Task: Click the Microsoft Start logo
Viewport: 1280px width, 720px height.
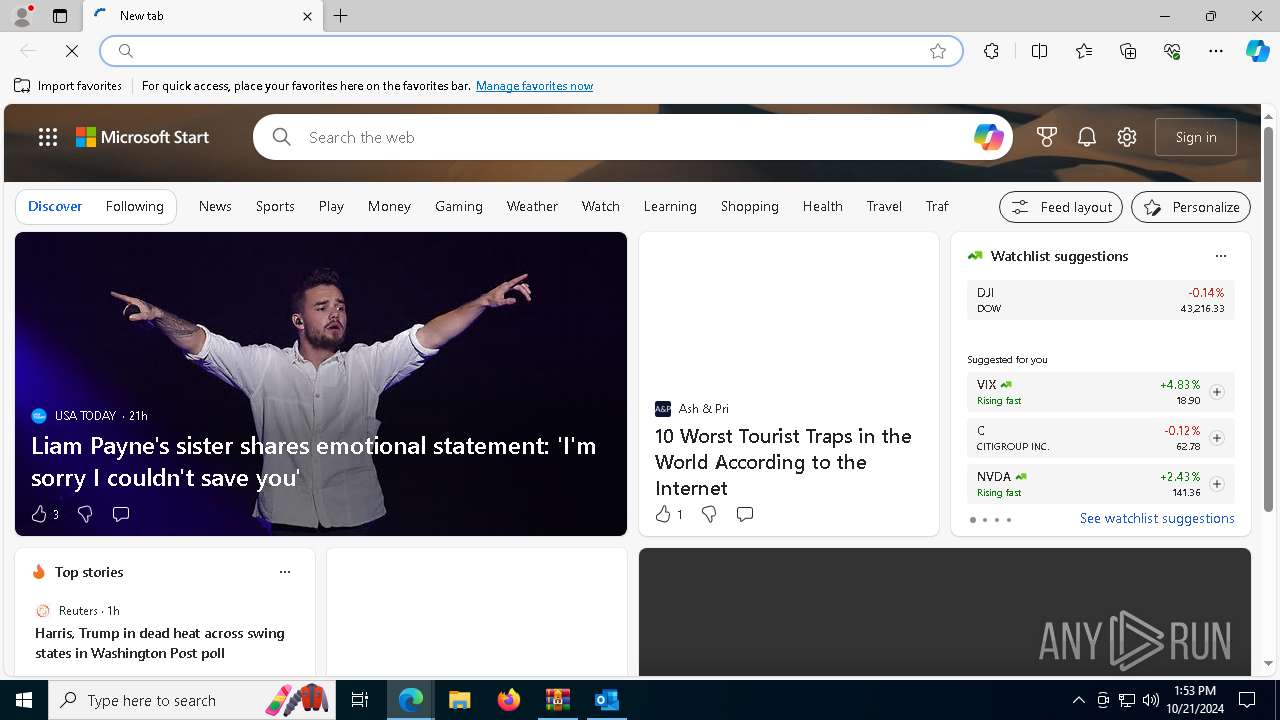Action: click(x=142, y=137)
